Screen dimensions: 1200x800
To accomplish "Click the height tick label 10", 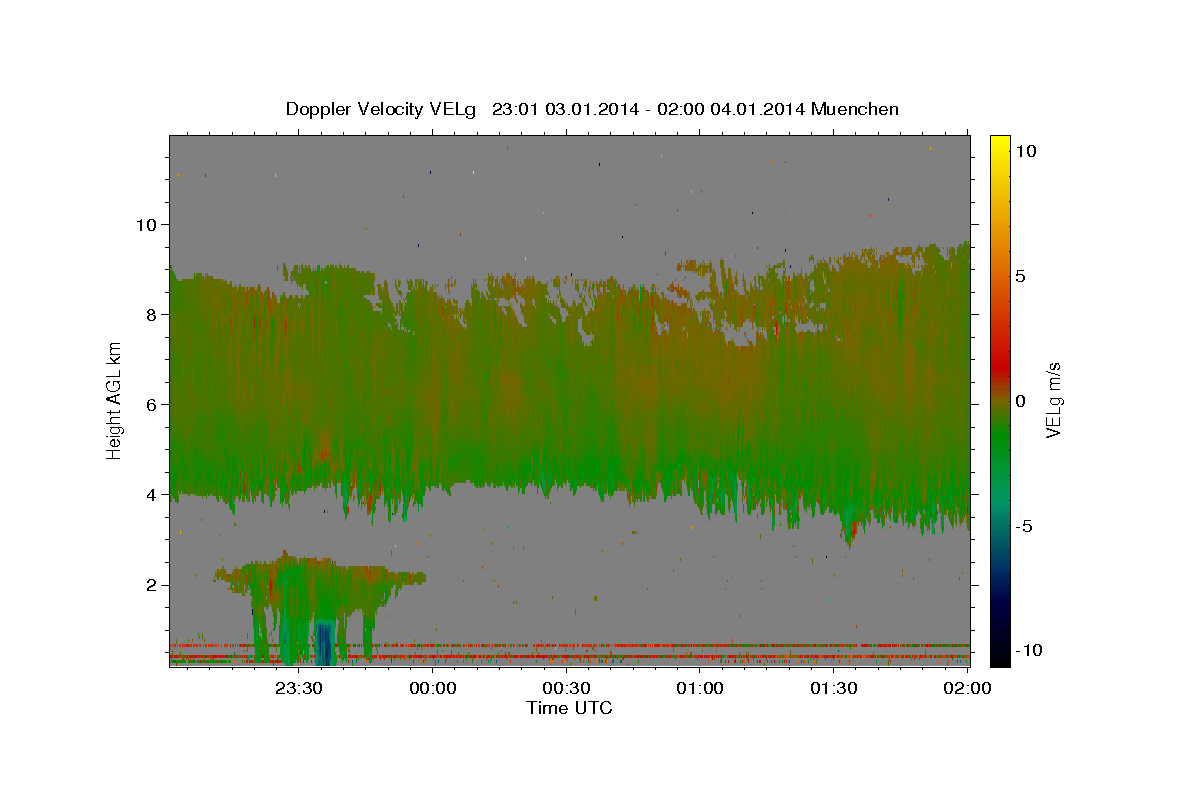I will 146,224.
